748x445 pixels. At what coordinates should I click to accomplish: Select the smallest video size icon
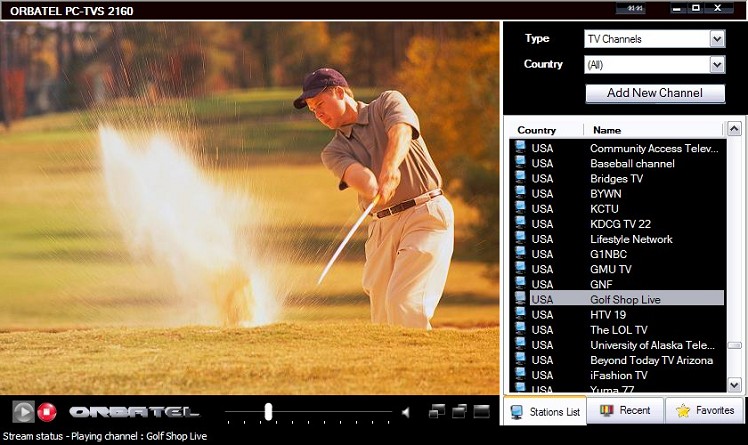click(436, 411)
